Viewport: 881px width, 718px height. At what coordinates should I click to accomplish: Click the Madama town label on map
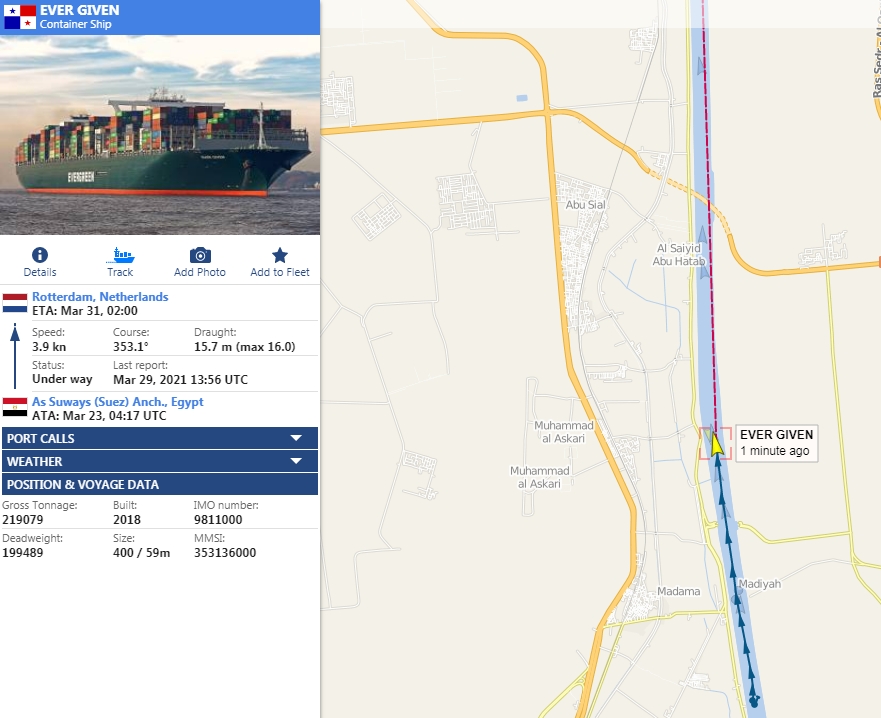click(679, 592)
